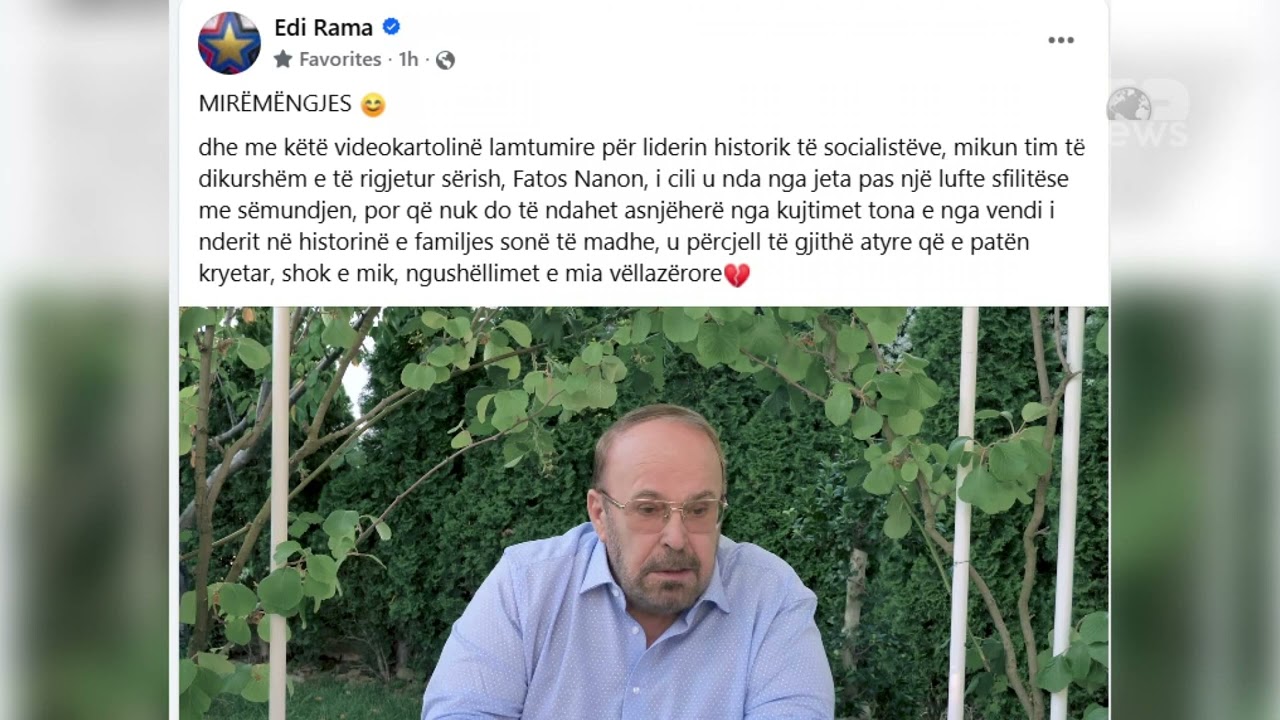Click the man's eyeglasses in the video
The image size is (1280, 720).
coord(662,512)
